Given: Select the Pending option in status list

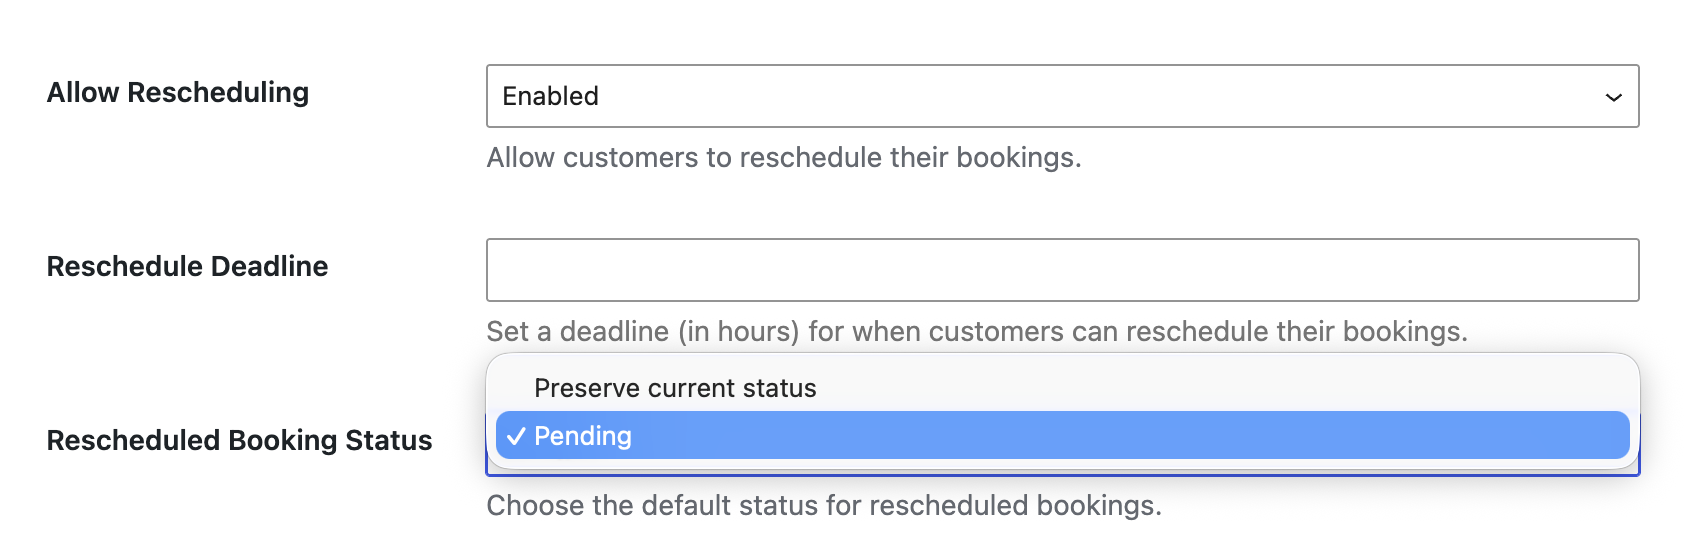Looking at the screenshot, I should pyautogui.click(x=1062, y=436).
